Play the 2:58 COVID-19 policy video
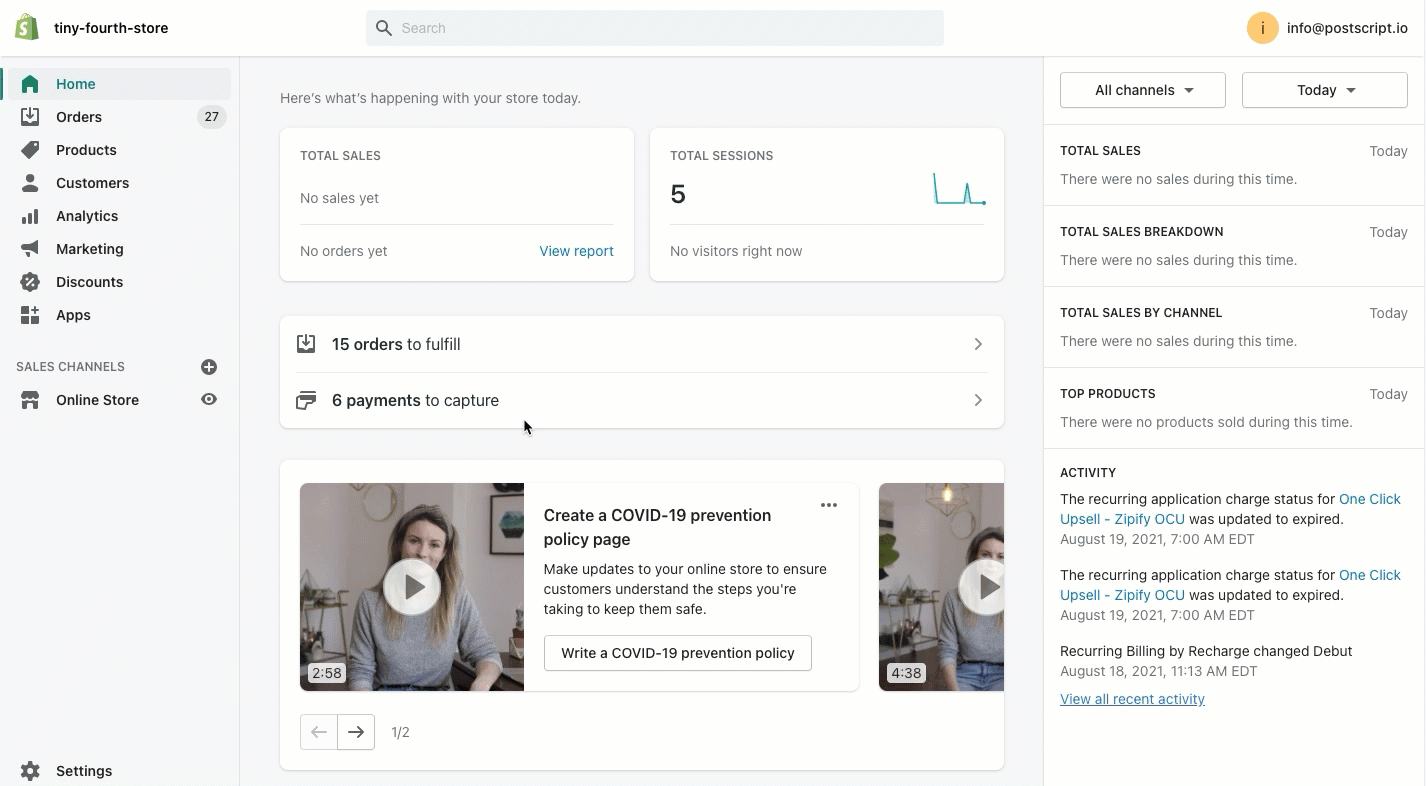This screenshot has width=1426, height=786. pos(412,587)
